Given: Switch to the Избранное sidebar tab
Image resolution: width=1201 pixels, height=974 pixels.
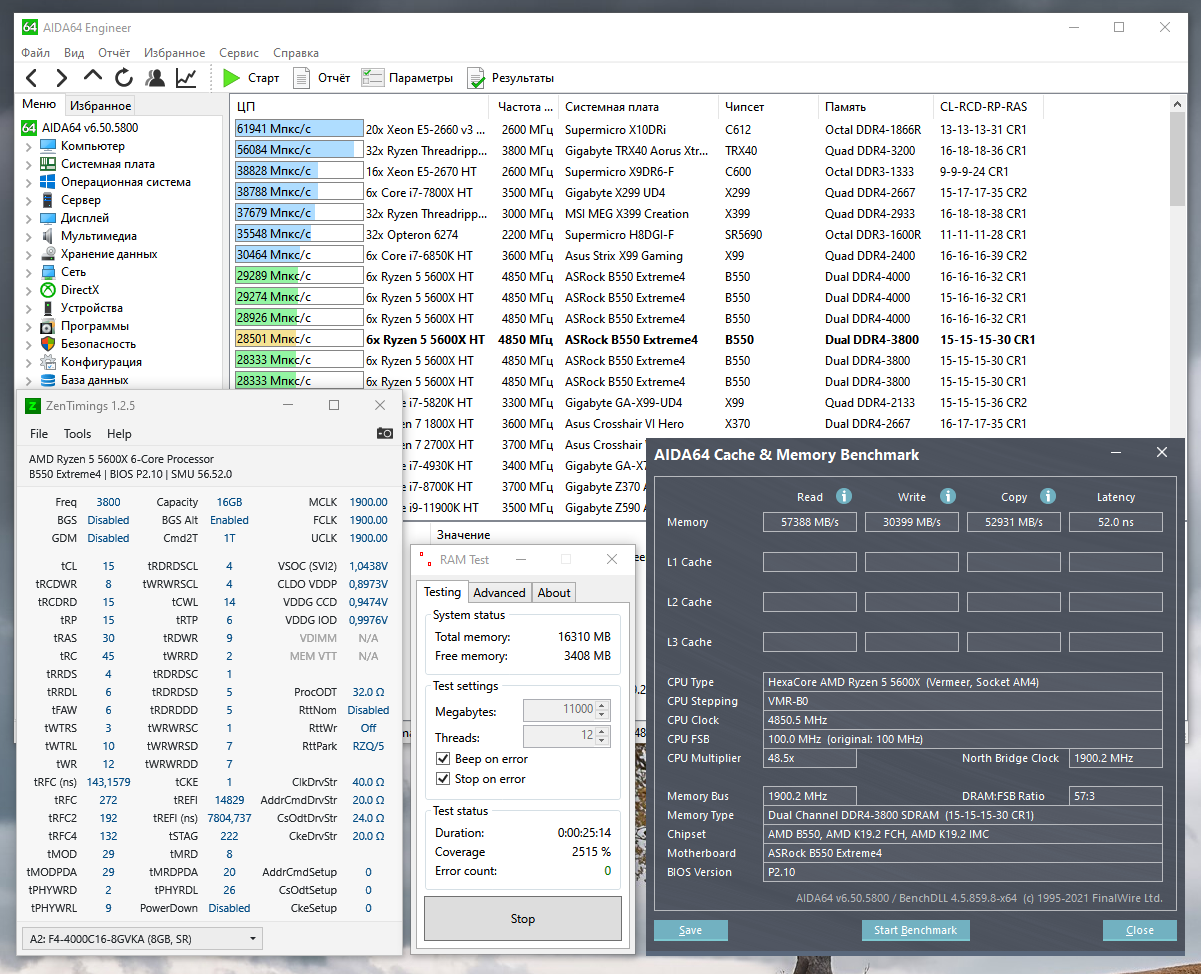Looking at the screenshot, I should 100,105.
